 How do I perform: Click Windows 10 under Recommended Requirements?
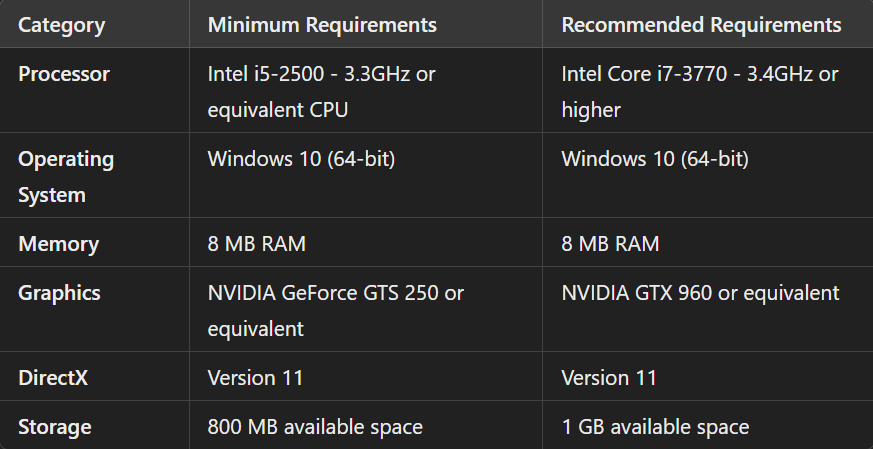click(655, 159)
